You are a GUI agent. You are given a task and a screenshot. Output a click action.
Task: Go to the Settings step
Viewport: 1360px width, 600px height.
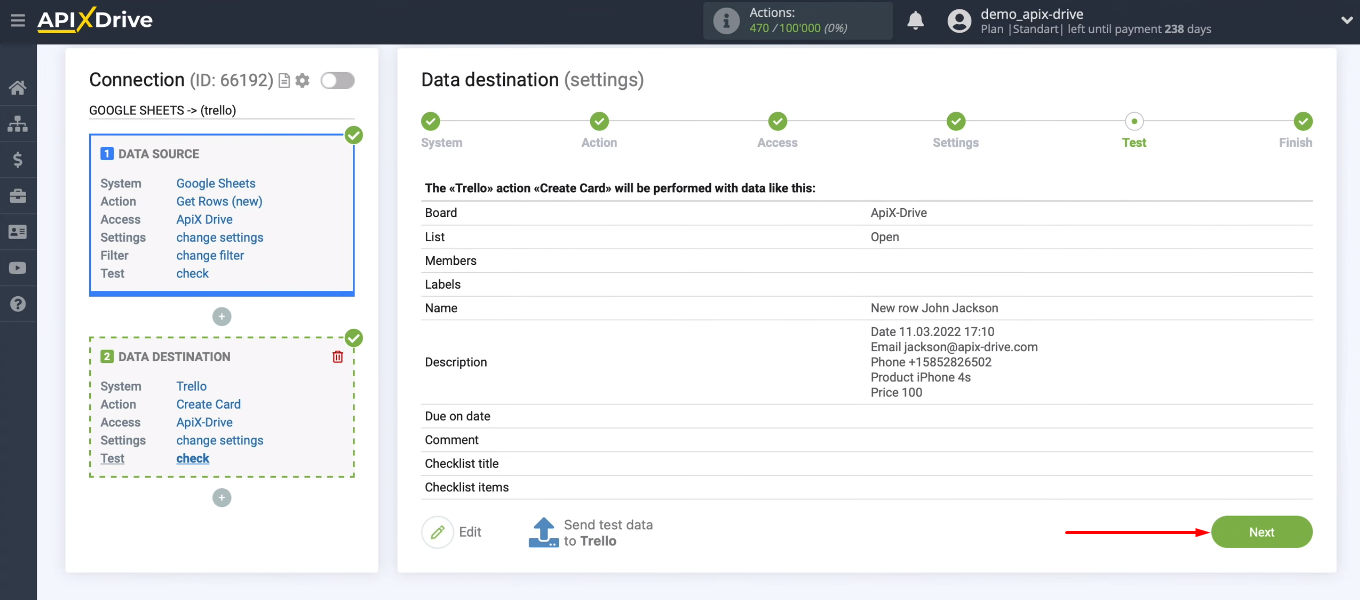click(x=955, y=122)
